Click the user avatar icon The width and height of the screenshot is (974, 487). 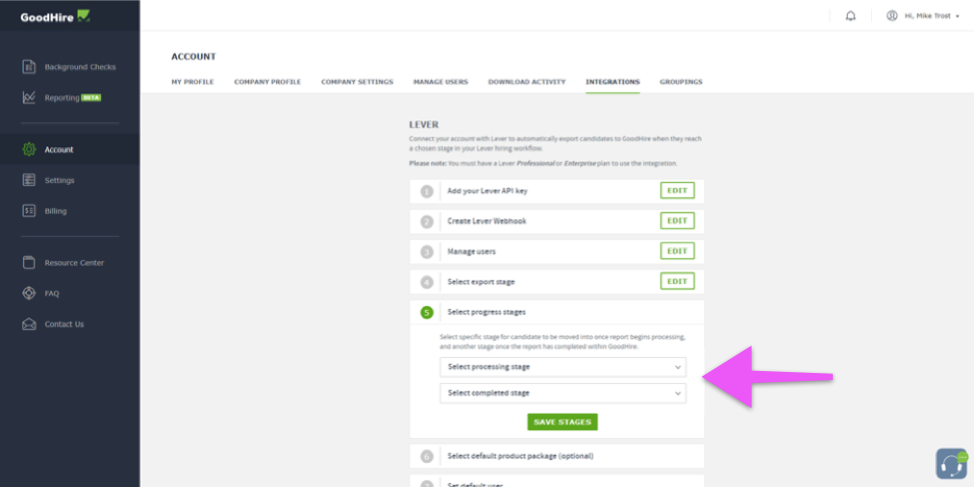click(x=892, y=16)
